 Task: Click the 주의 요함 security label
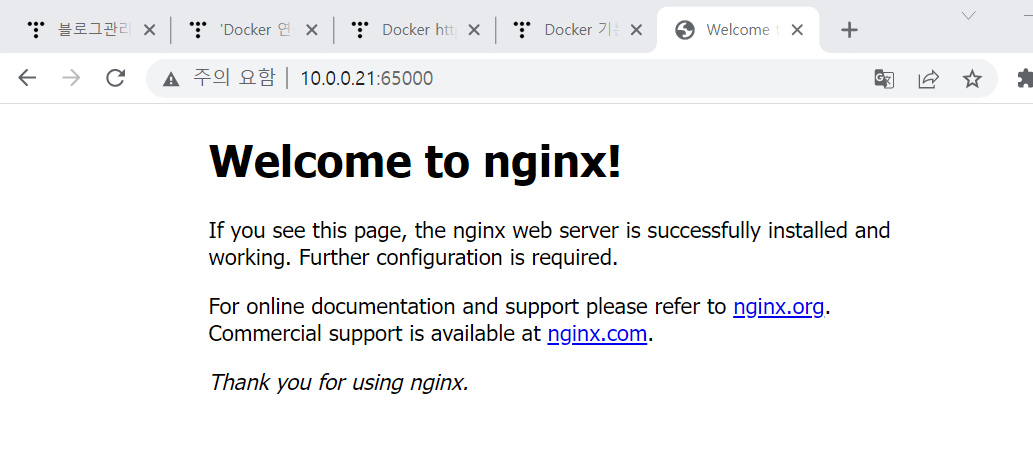point(234,78)
